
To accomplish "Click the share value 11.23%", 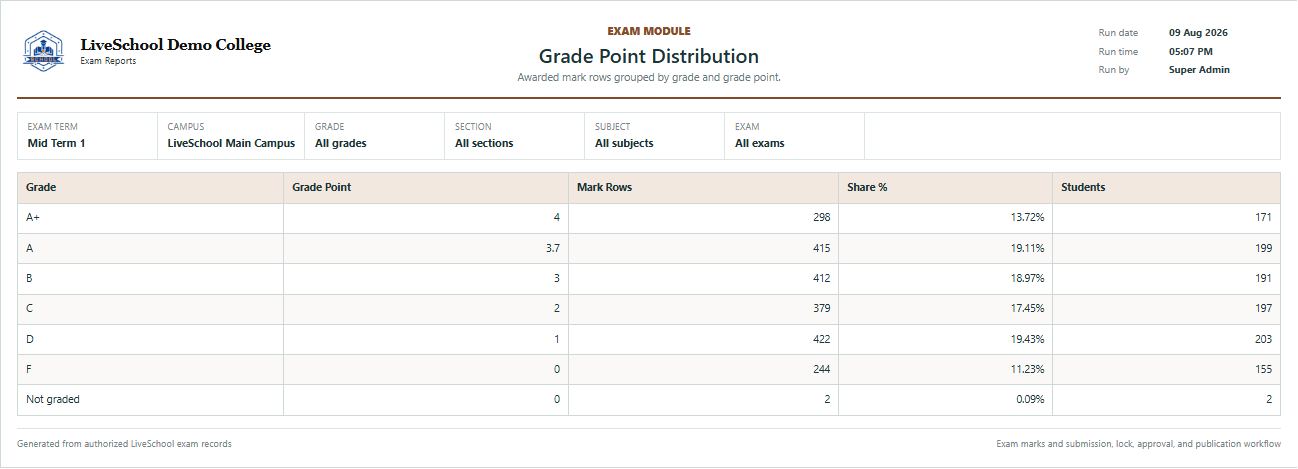I will coord(1027,369).
